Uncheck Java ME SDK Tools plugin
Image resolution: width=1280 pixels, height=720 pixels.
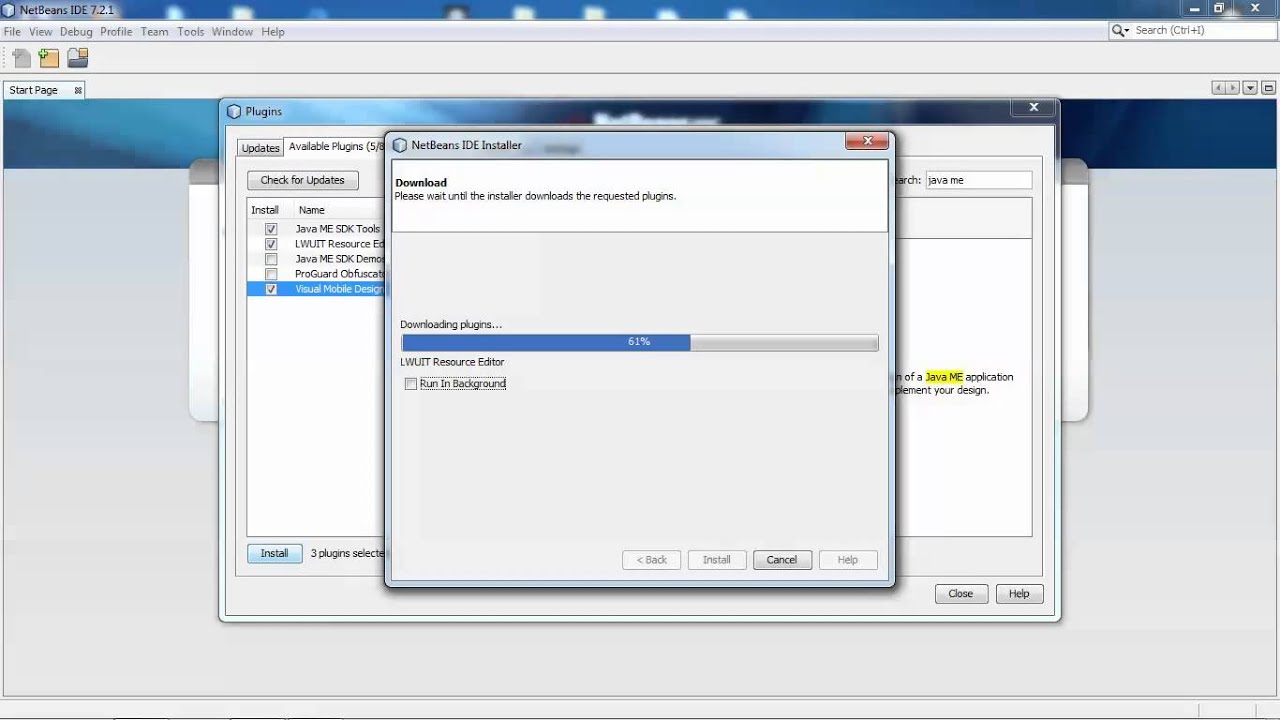click(271, 229)
